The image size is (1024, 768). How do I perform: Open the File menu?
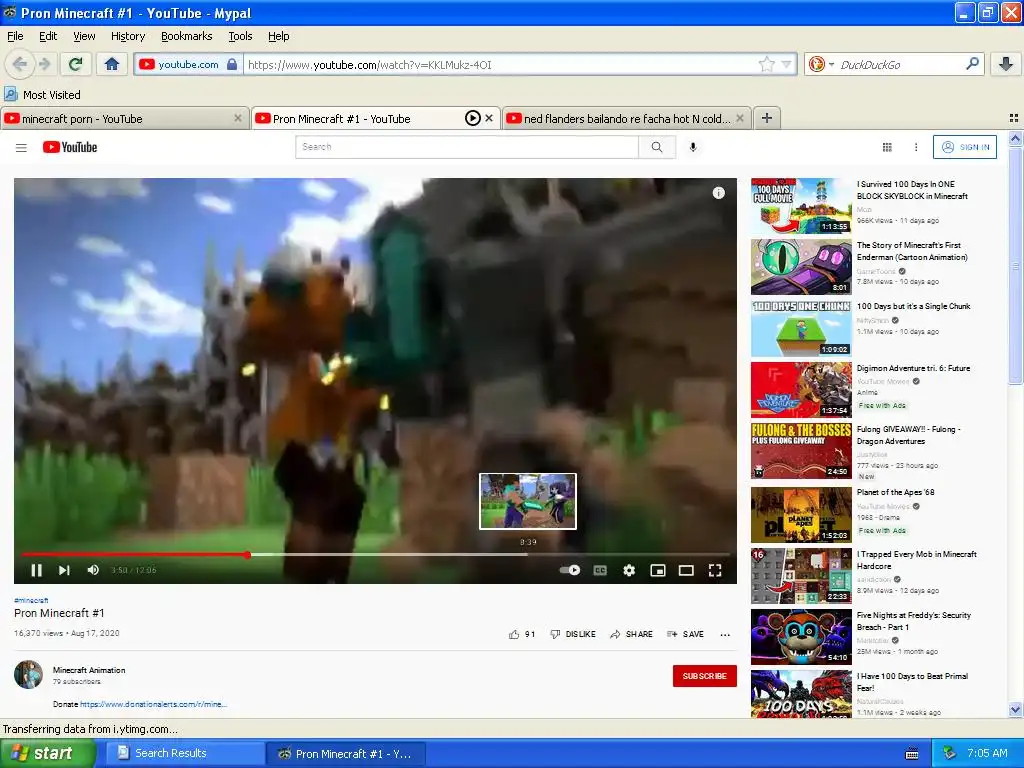[15, 36]
